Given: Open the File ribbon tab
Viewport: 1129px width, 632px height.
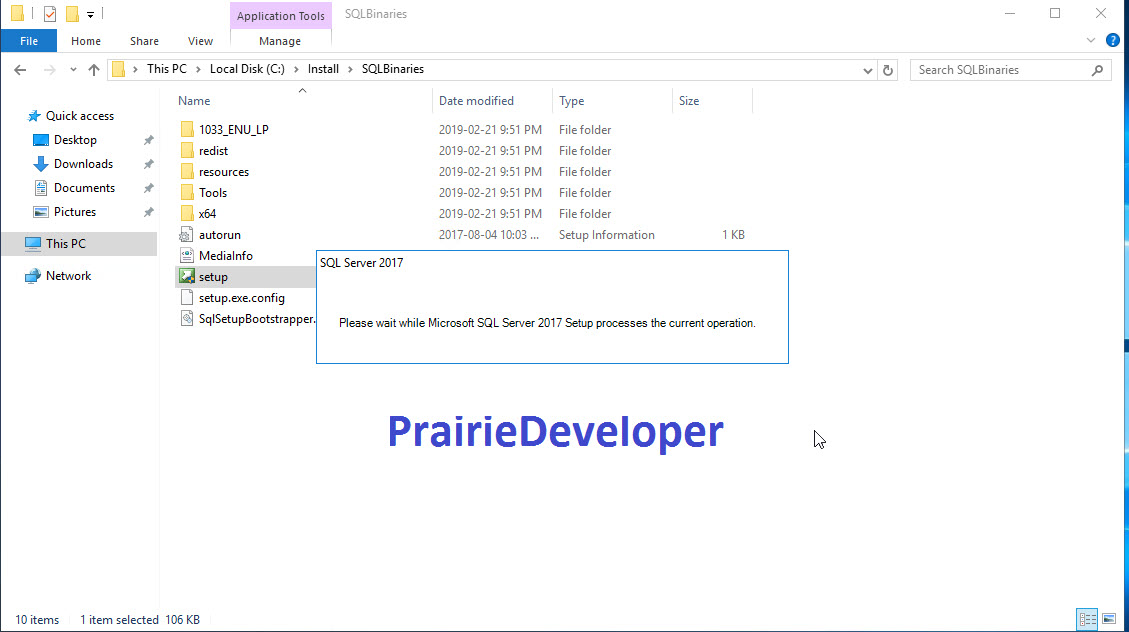Looking at the screenshot, I should 29,41.
